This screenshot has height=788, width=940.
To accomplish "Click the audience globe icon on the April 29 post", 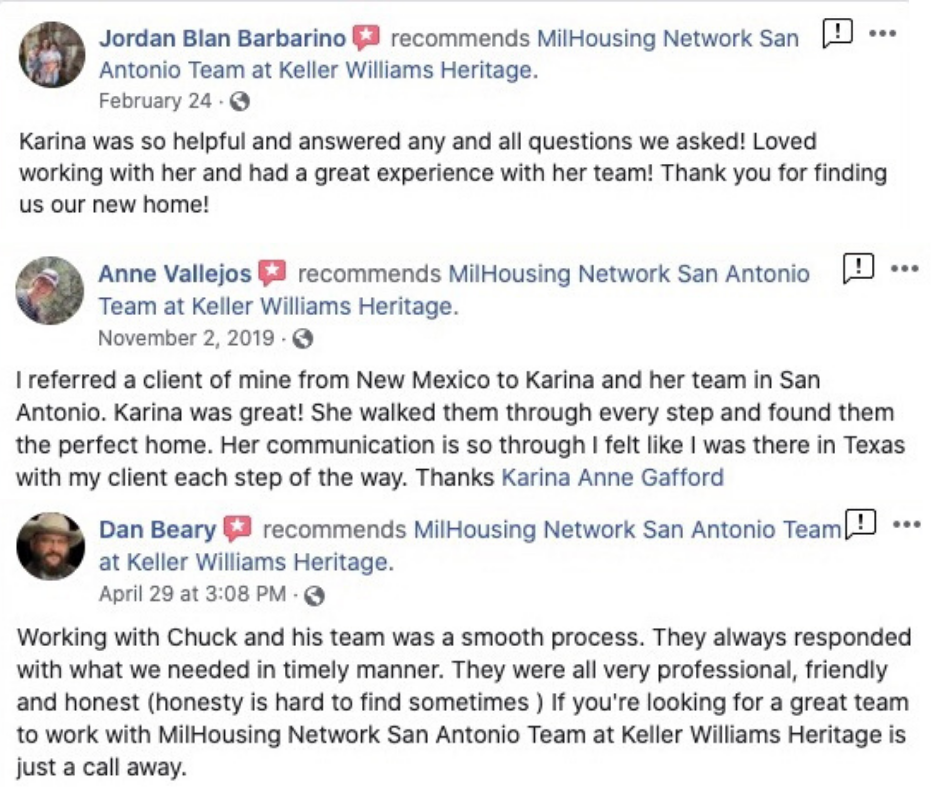I will pos(314,595).
